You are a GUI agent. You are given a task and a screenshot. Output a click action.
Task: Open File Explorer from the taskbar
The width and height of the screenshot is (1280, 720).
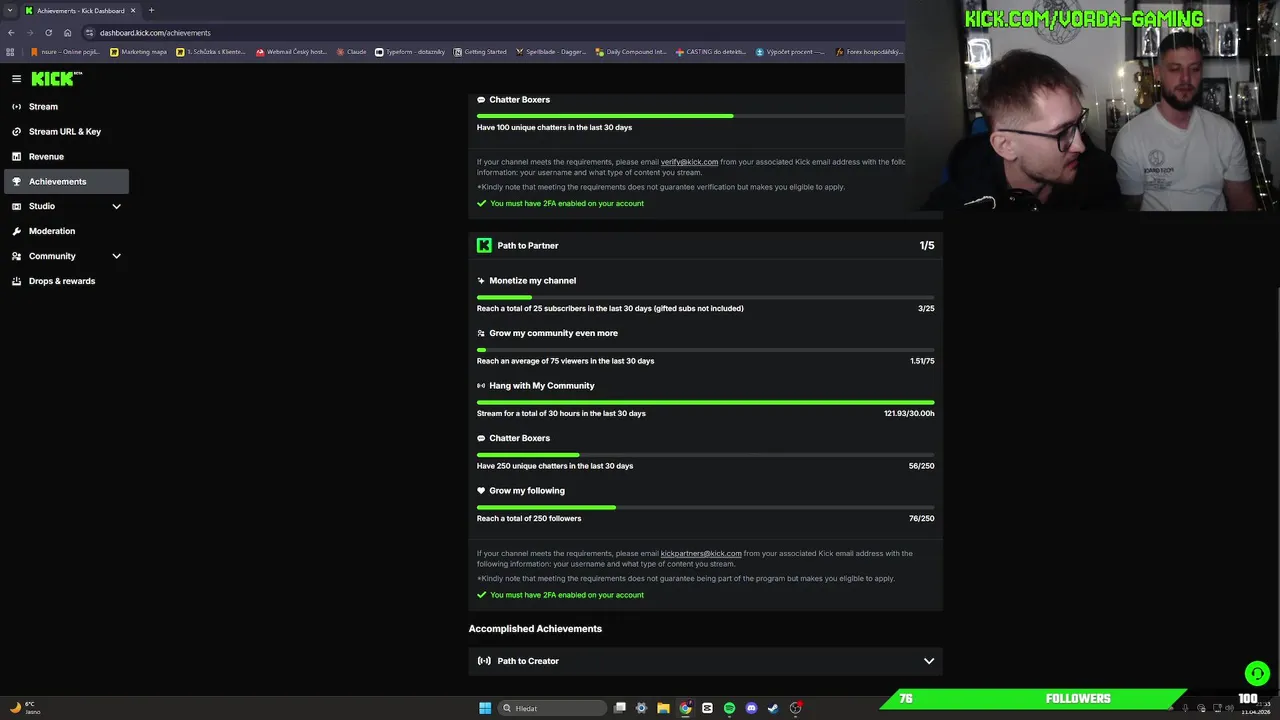click(x=663, y=708)
